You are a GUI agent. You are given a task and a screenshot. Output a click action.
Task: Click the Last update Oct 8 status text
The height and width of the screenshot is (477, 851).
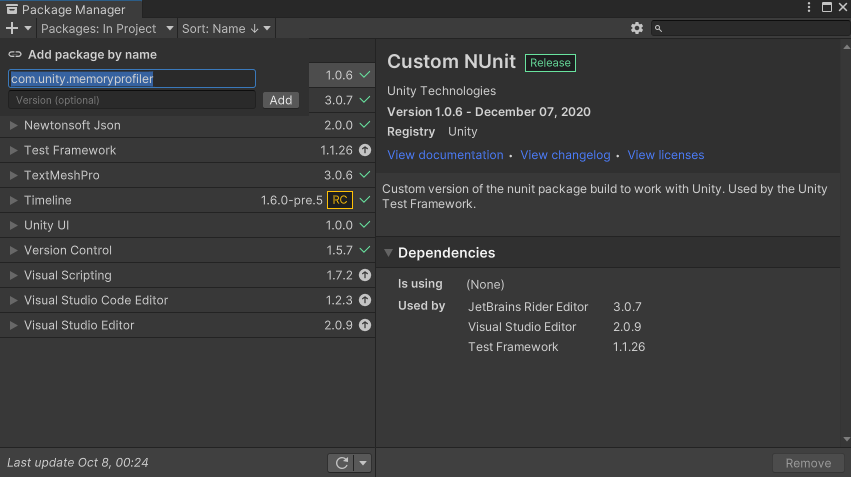78,463
